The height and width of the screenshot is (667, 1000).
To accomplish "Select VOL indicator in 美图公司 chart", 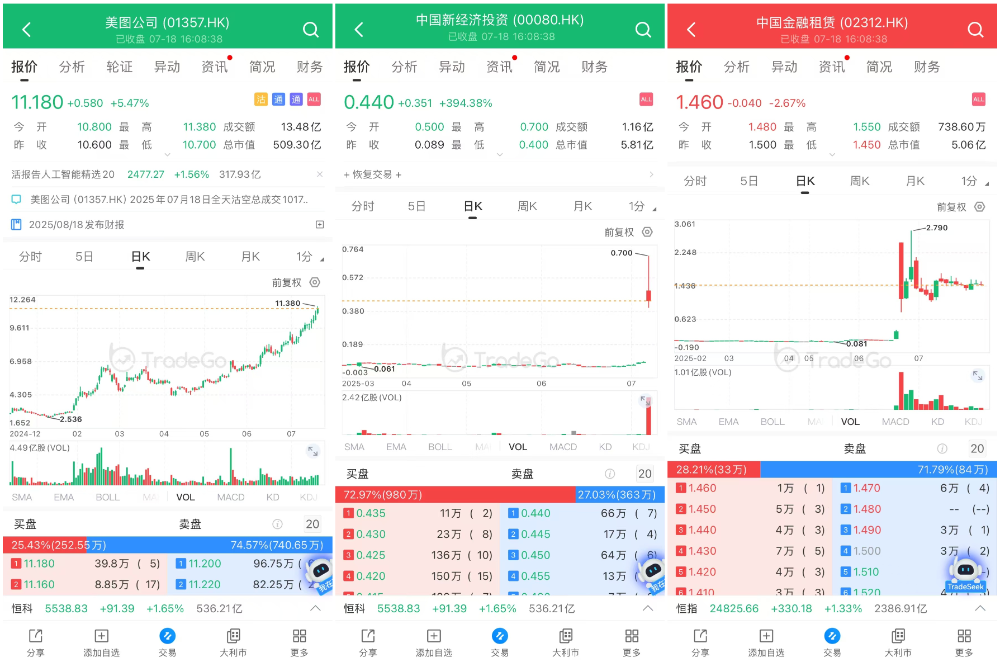I will click(x=185, y=497).
